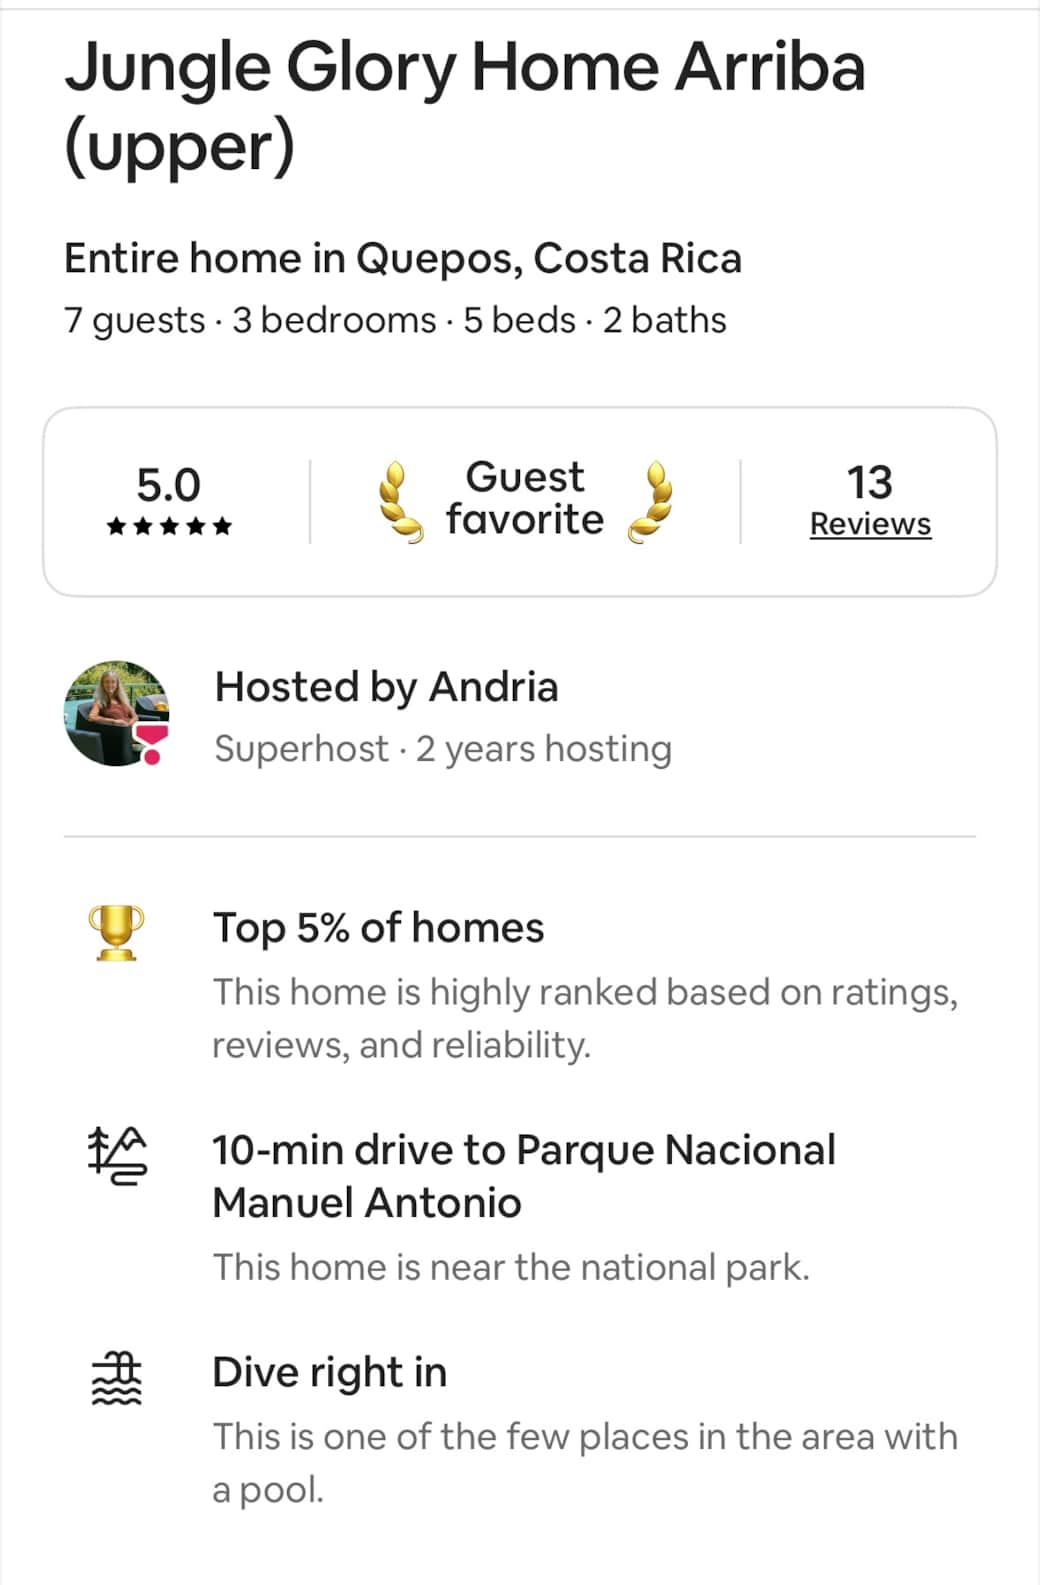Click the right golden laurel icon

(x=651, y=502)
